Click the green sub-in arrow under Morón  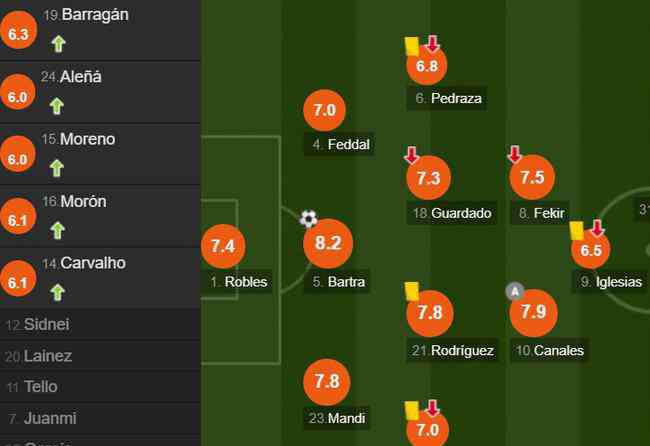pos(58,230)
